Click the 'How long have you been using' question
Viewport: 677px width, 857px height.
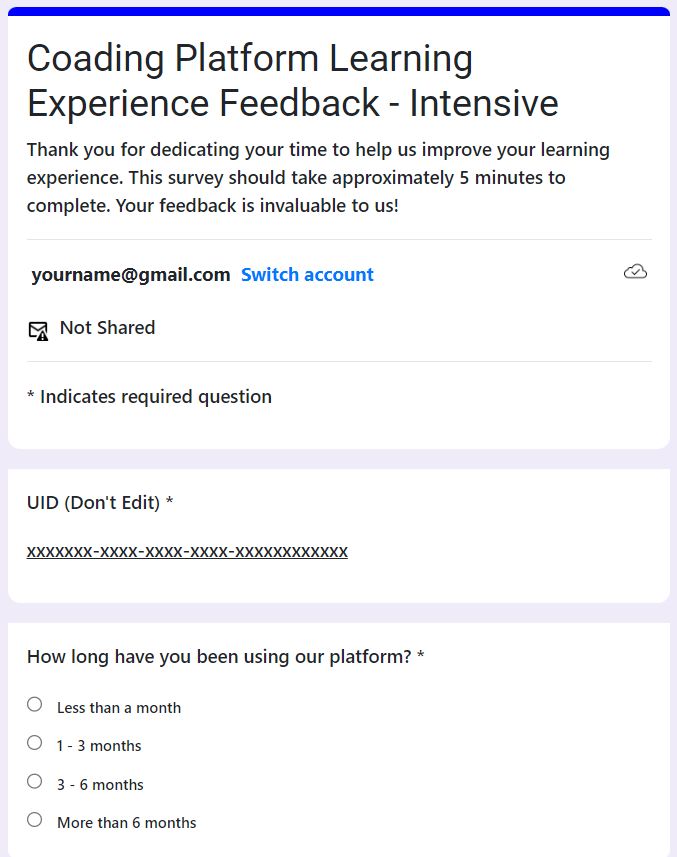tap(219, 658)
